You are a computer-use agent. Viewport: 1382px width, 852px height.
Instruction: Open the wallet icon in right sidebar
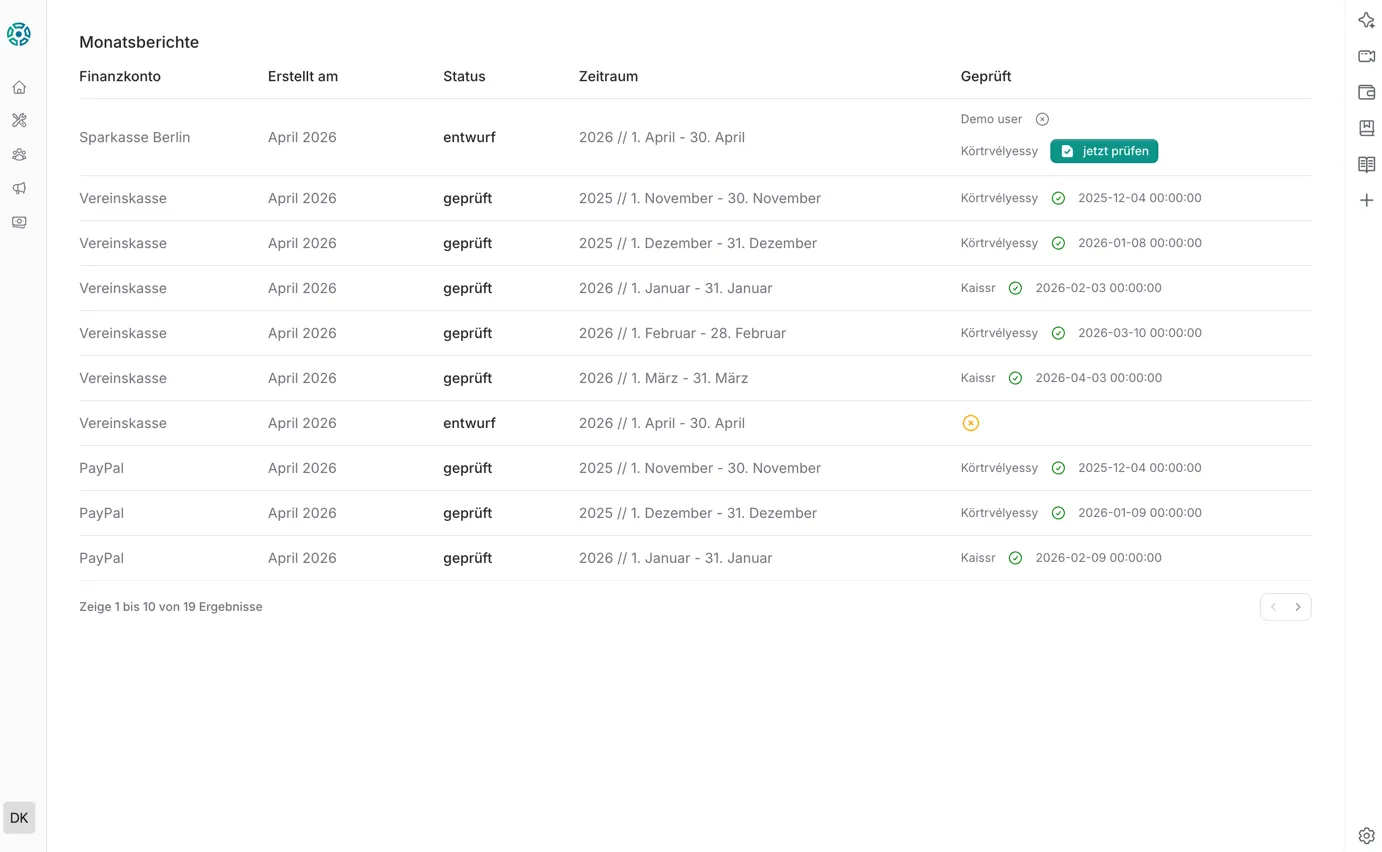click(1366, 92)
